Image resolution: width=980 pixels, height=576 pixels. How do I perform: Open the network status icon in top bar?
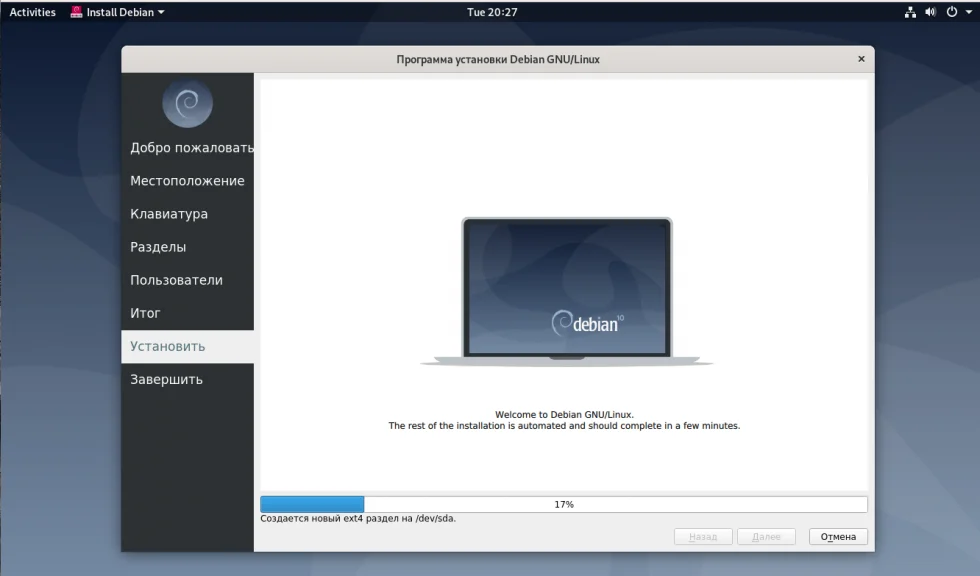click(x=910, y=12)
